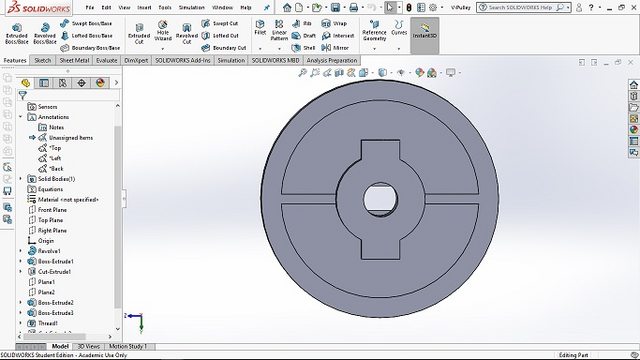Click the tree filter funnel icon
This screenshot has width=640, height=360.
click(23, 96)
